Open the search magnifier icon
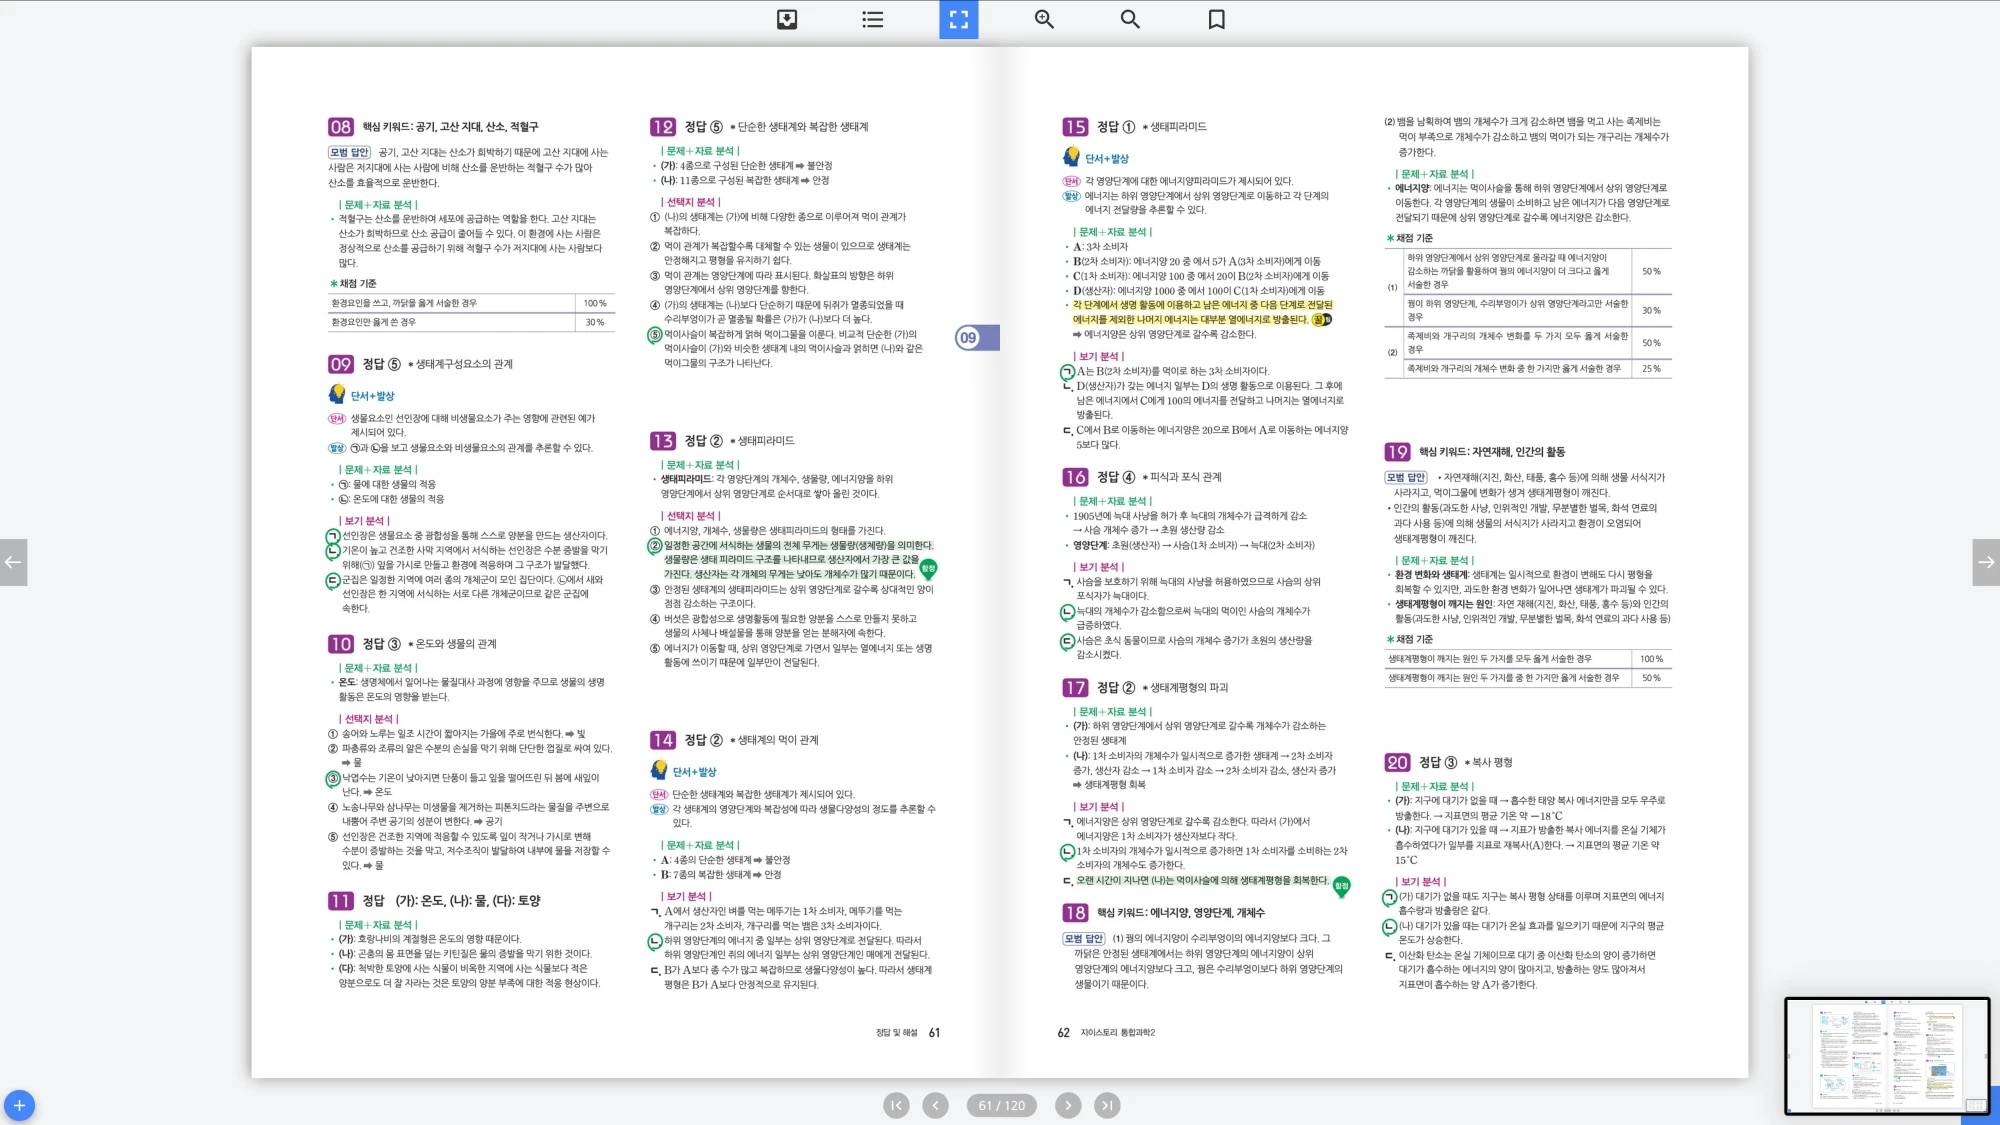Image resolution: width=2000 pixels, height=1125 pixels. click(1130, 19)
